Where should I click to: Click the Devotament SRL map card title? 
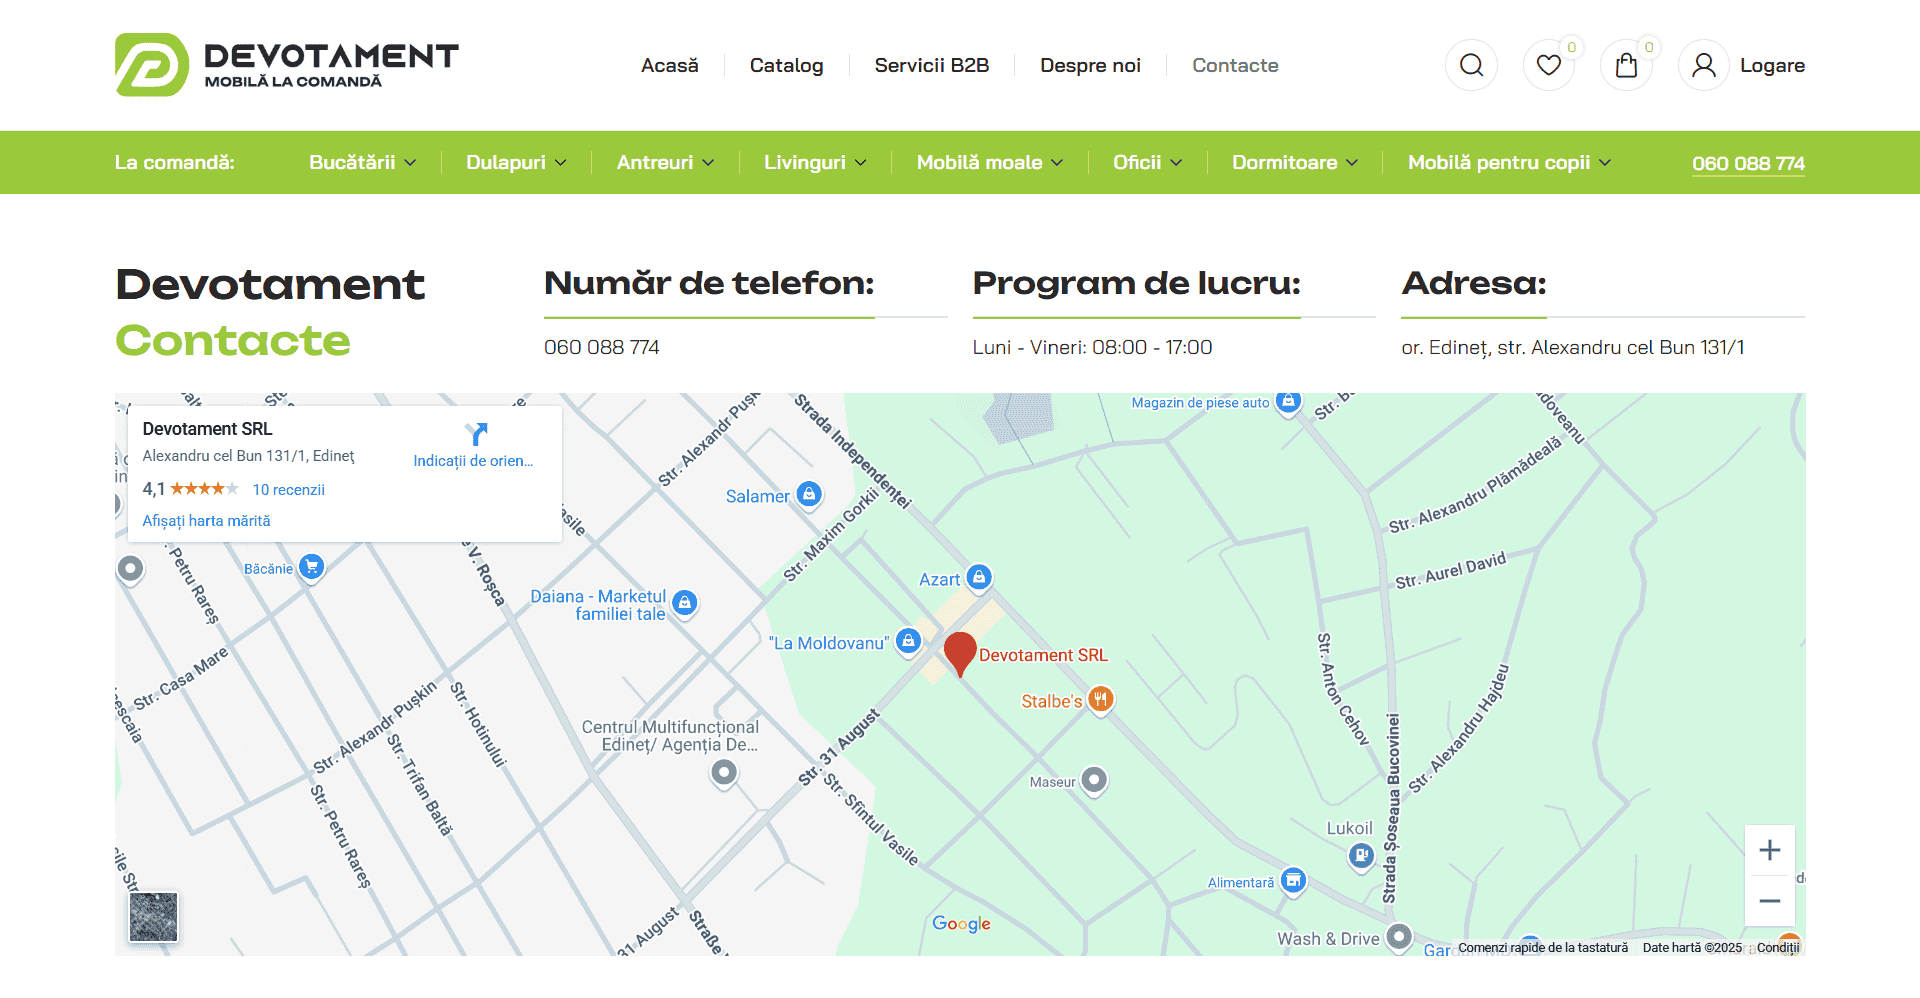(207, 429)
